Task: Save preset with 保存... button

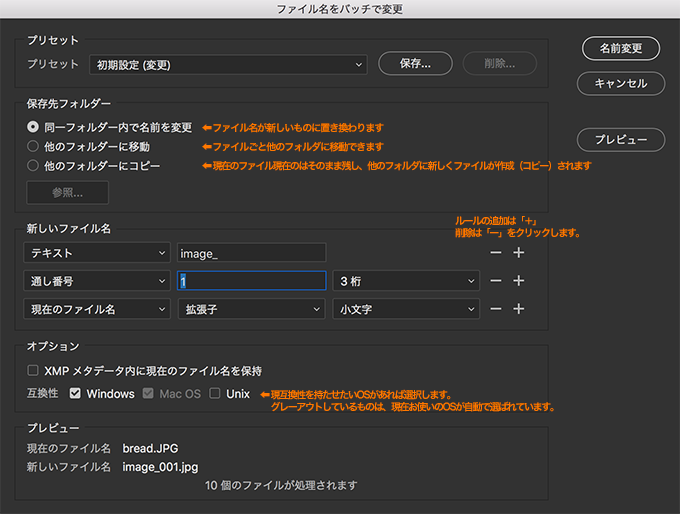Action: pyautogui.click(x=415, y=64)
